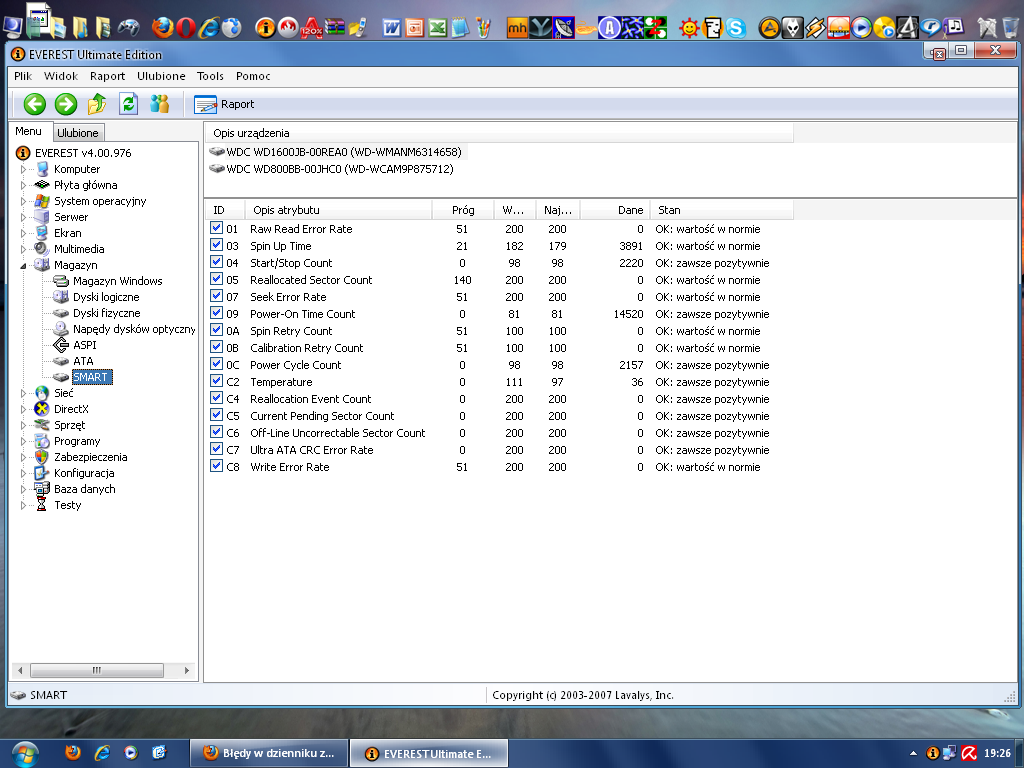Expand the Sprzęt tree node arrow

pyautogui.click(x=24, y=425)
